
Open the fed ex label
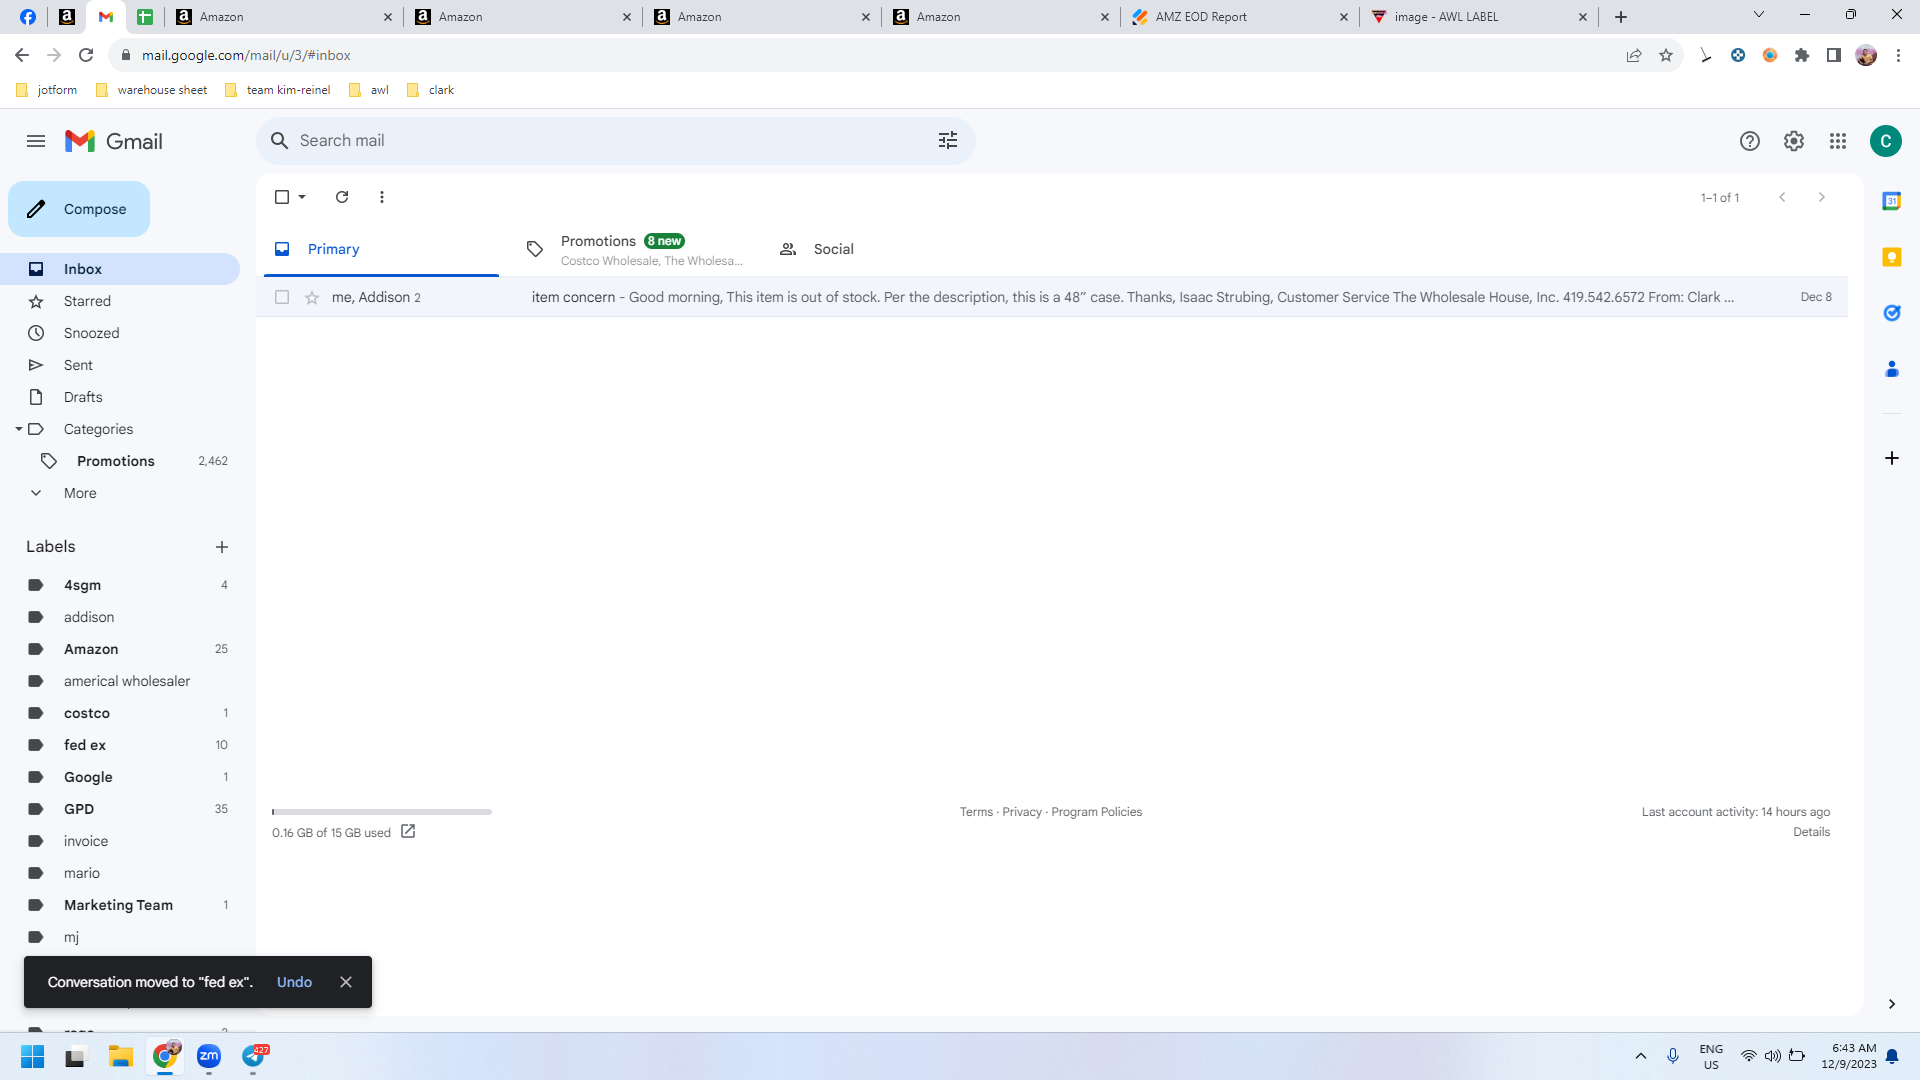point(120,745)
